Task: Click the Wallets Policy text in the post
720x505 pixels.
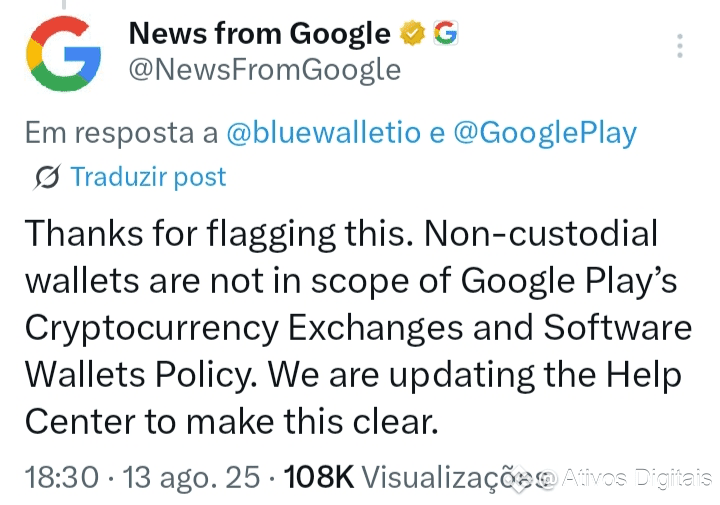Action: 139,375
